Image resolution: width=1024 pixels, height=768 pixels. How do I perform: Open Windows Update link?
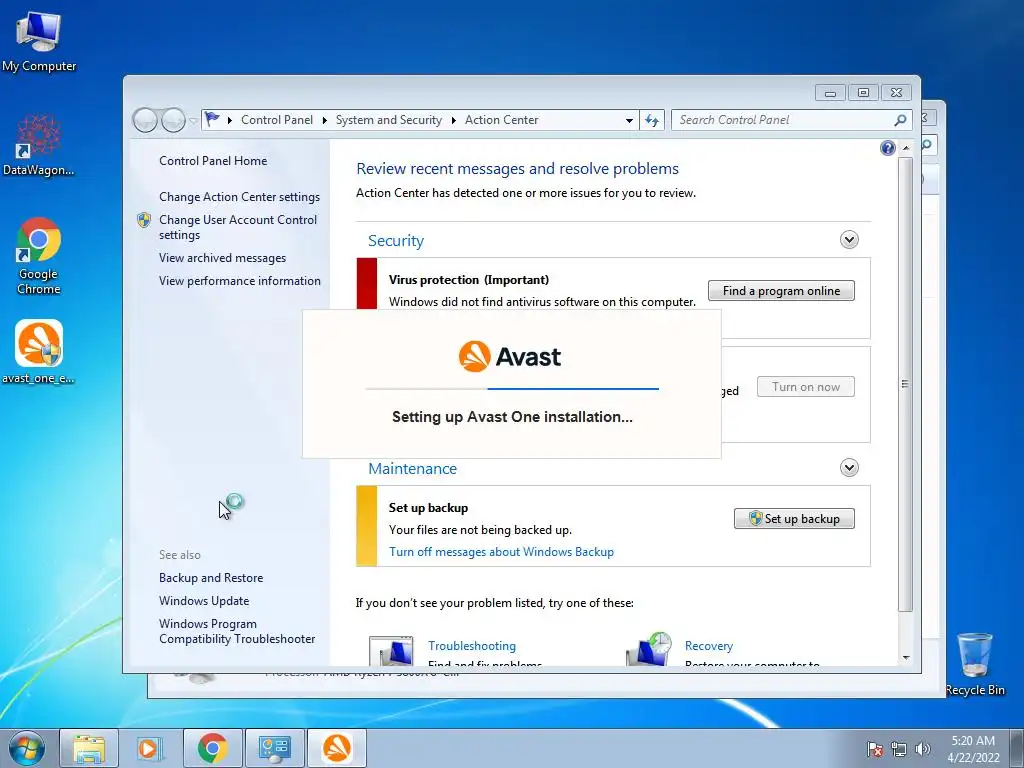click(x=204, y=601)
